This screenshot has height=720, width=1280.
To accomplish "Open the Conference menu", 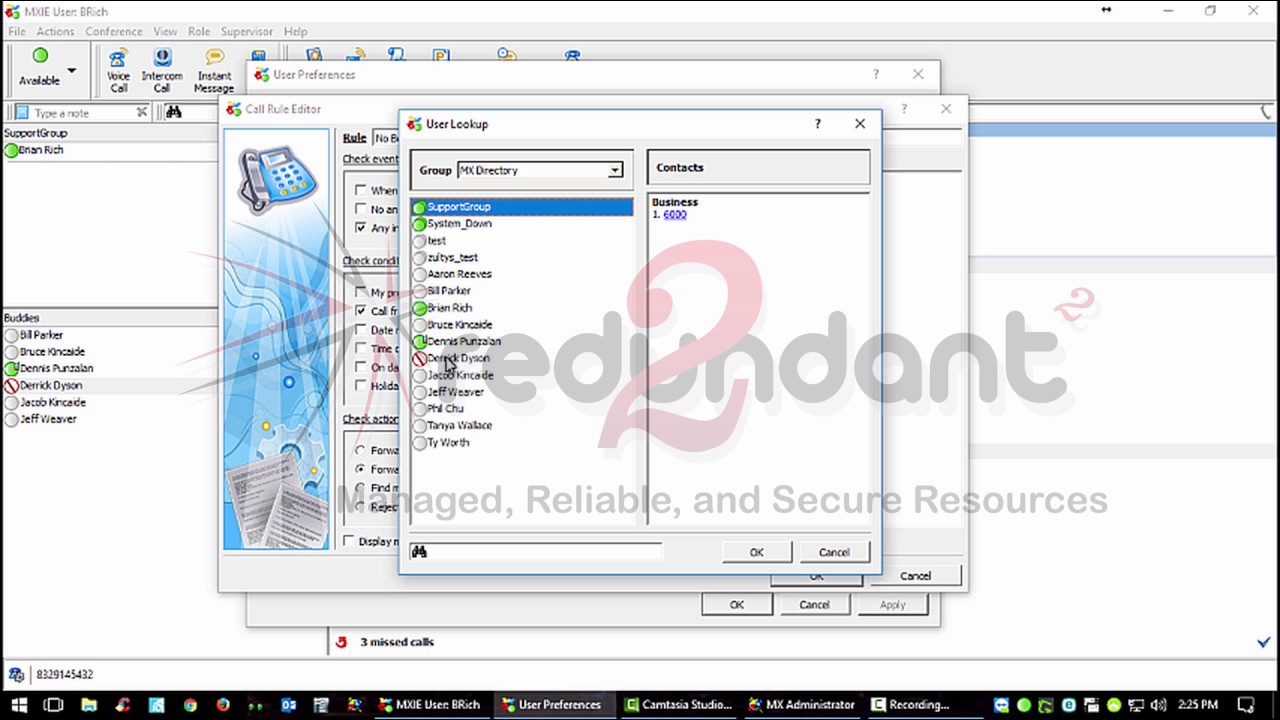I will [x=114, y=32].
